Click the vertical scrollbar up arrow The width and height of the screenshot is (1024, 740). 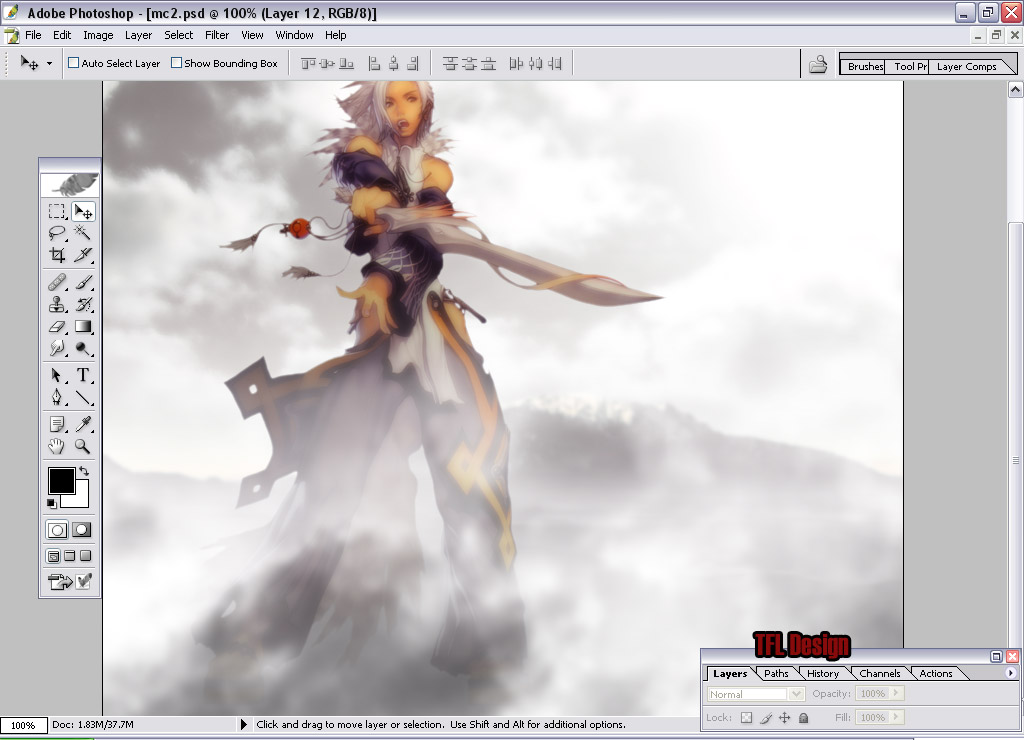1016,89
